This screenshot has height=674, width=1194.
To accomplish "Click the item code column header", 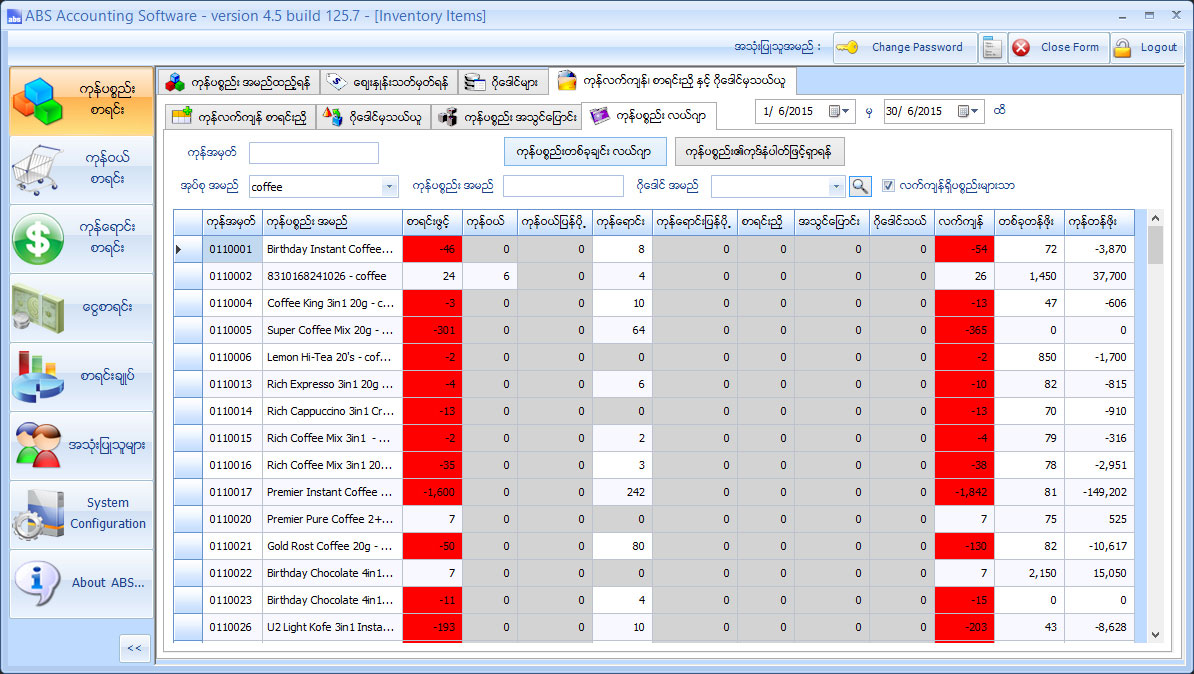I will [233, 222].
